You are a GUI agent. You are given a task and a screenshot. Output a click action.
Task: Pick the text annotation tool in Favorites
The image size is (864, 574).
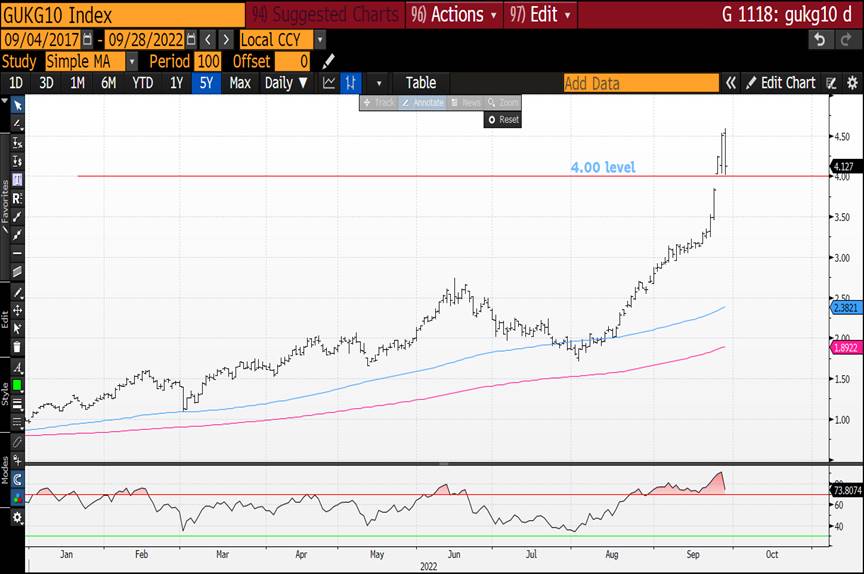tap(17, 180)
